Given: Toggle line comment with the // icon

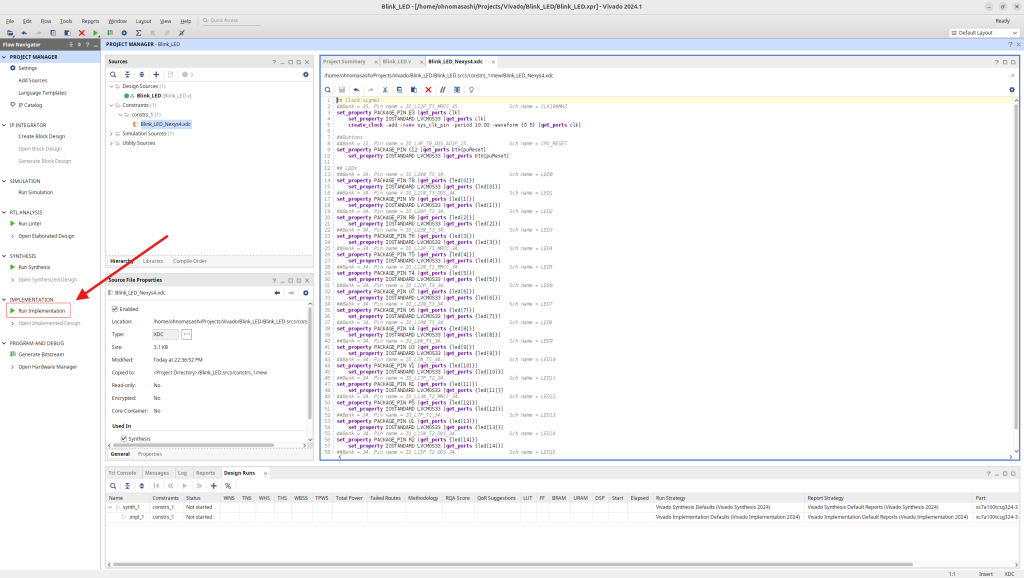Looking at the screenshot, I should 442,89.
